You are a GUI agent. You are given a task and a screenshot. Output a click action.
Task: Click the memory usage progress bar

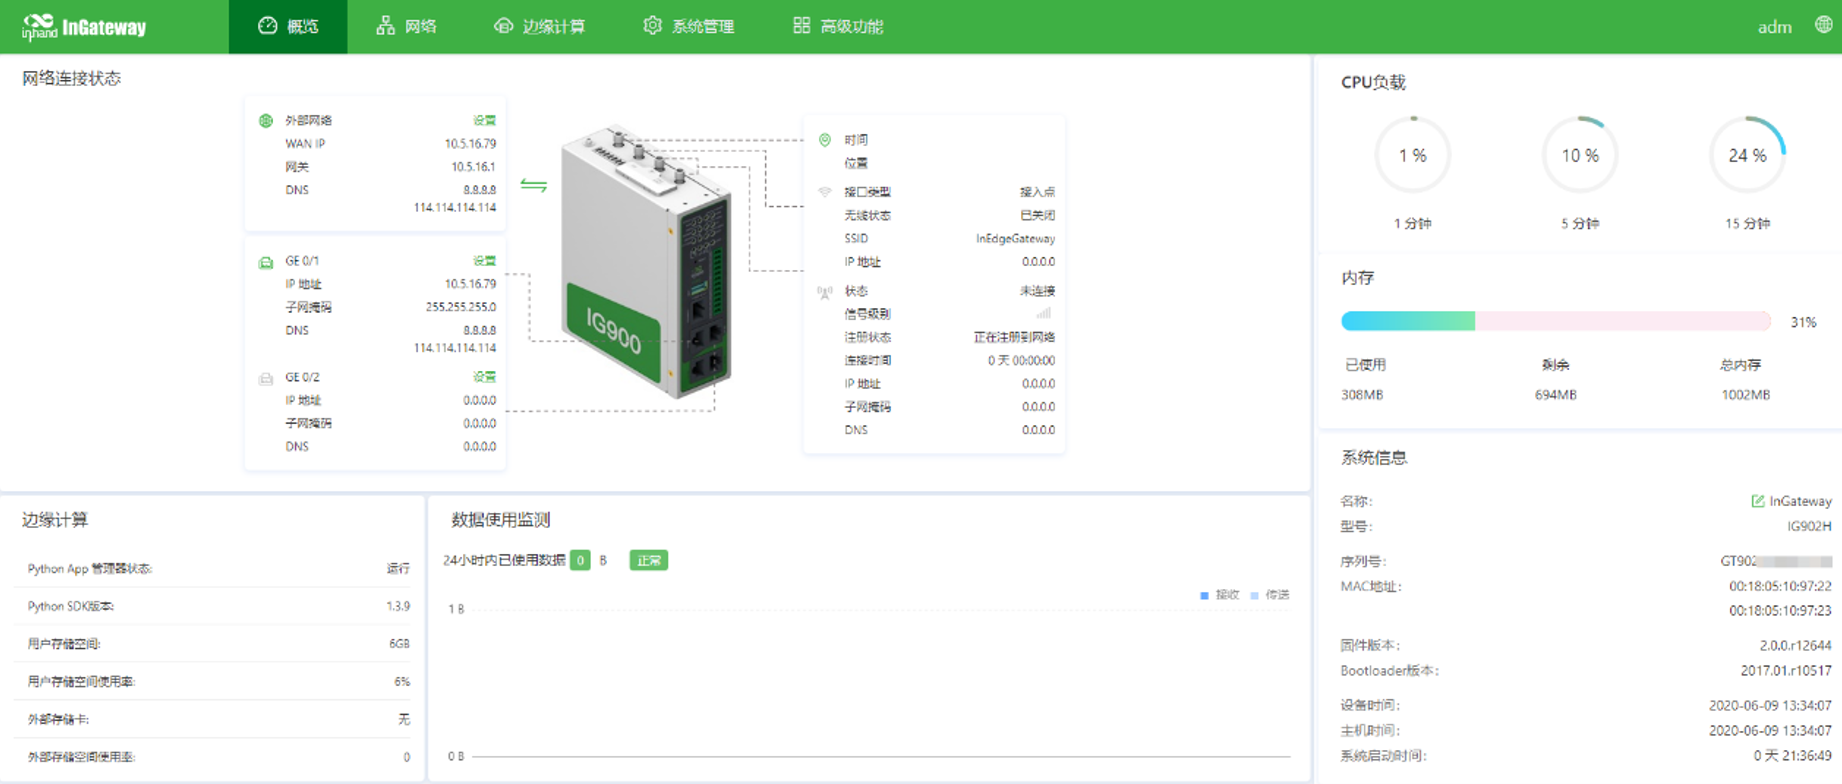click(x=1556, y=321)
